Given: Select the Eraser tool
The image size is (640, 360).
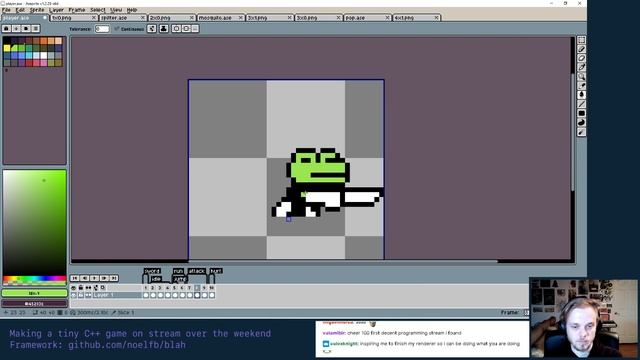Looking at the screenshot, I should 581,58.
